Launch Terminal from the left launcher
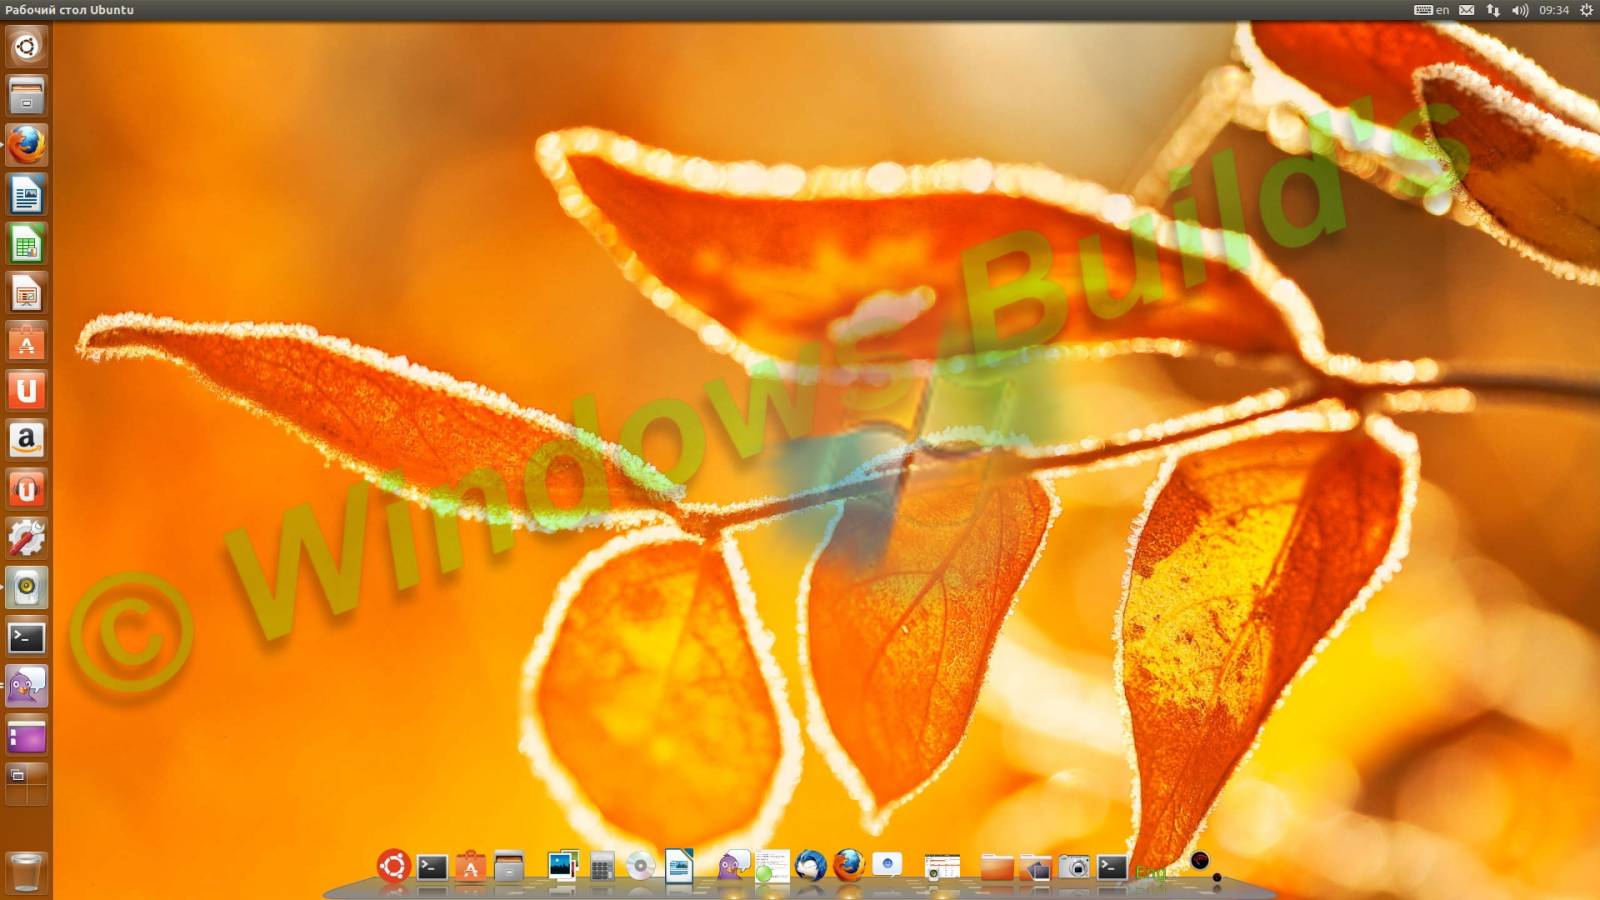The image size is (1600, 900). click(x=26, y=636)
